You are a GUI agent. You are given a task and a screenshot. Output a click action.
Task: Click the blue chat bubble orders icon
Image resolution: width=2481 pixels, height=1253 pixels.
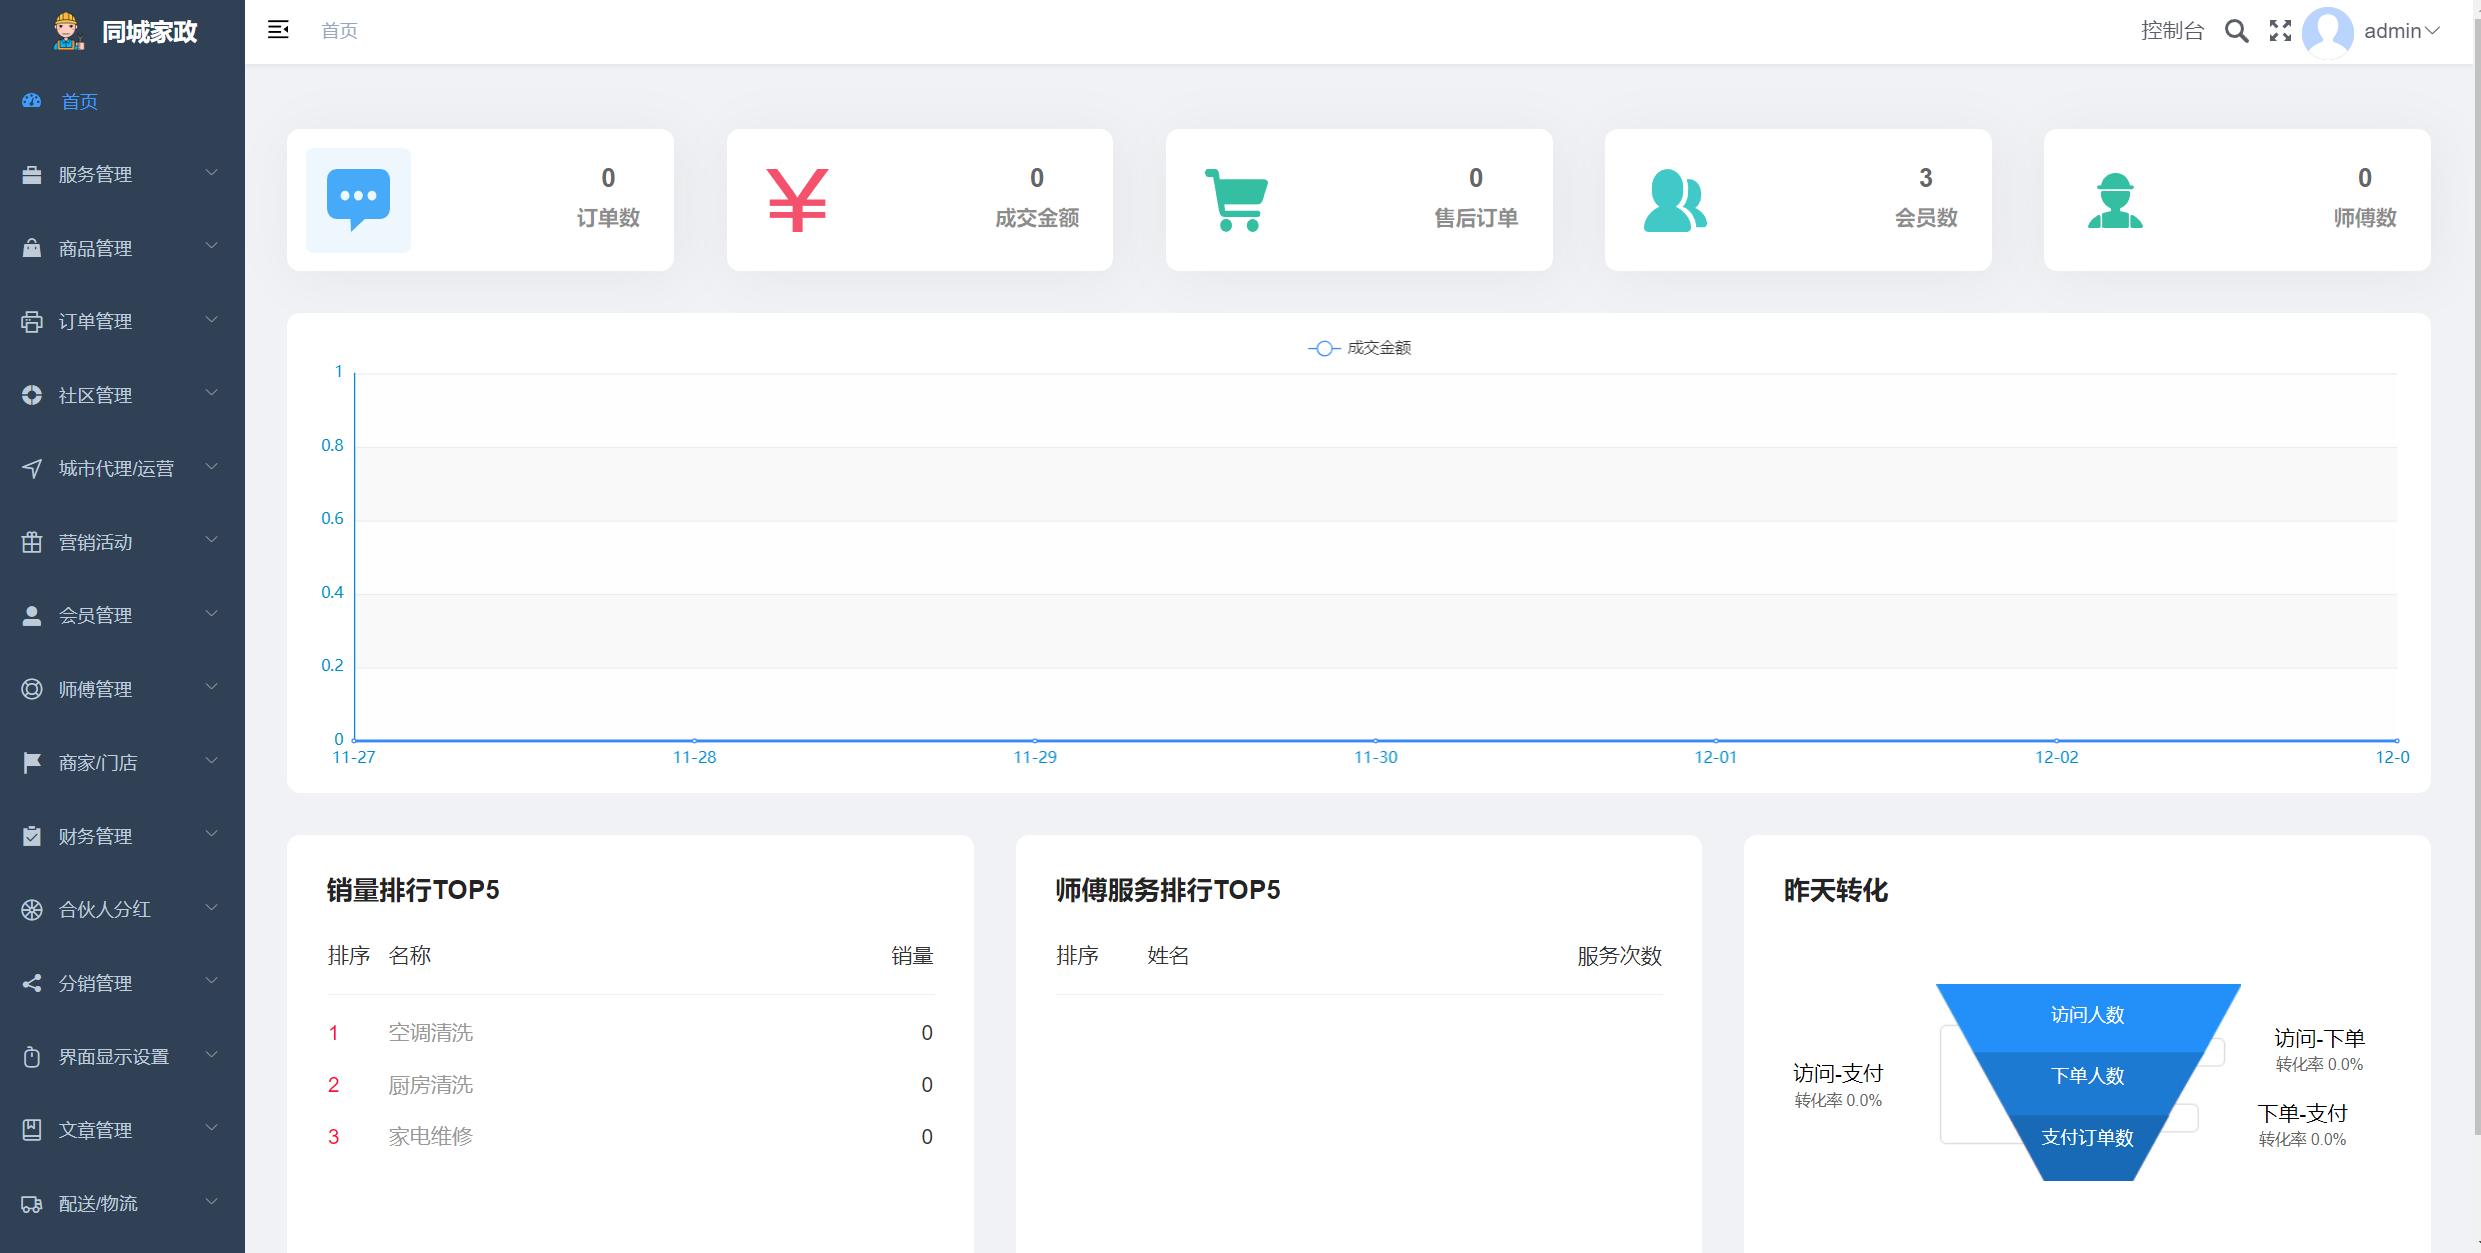(x=358, y=199)
